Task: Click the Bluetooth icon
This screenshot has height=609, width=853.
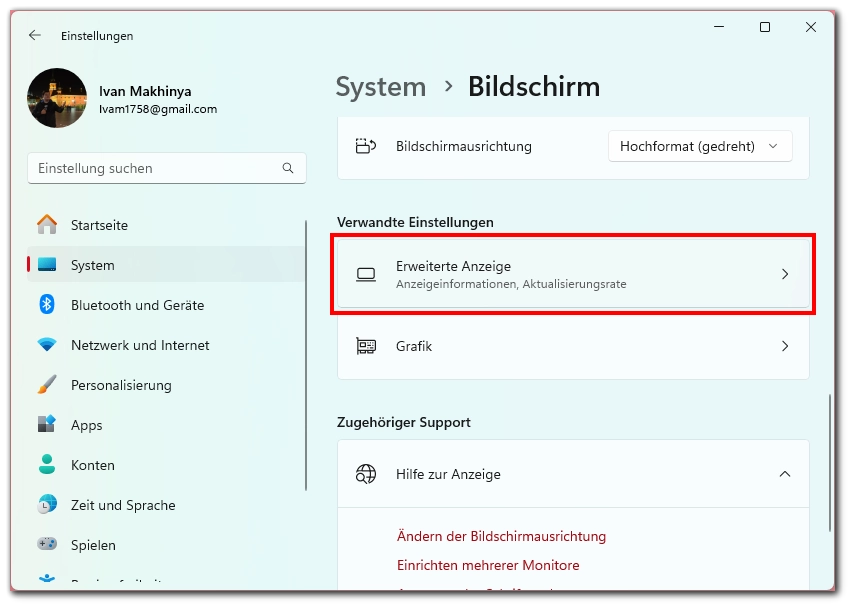Action: point(47,304)
